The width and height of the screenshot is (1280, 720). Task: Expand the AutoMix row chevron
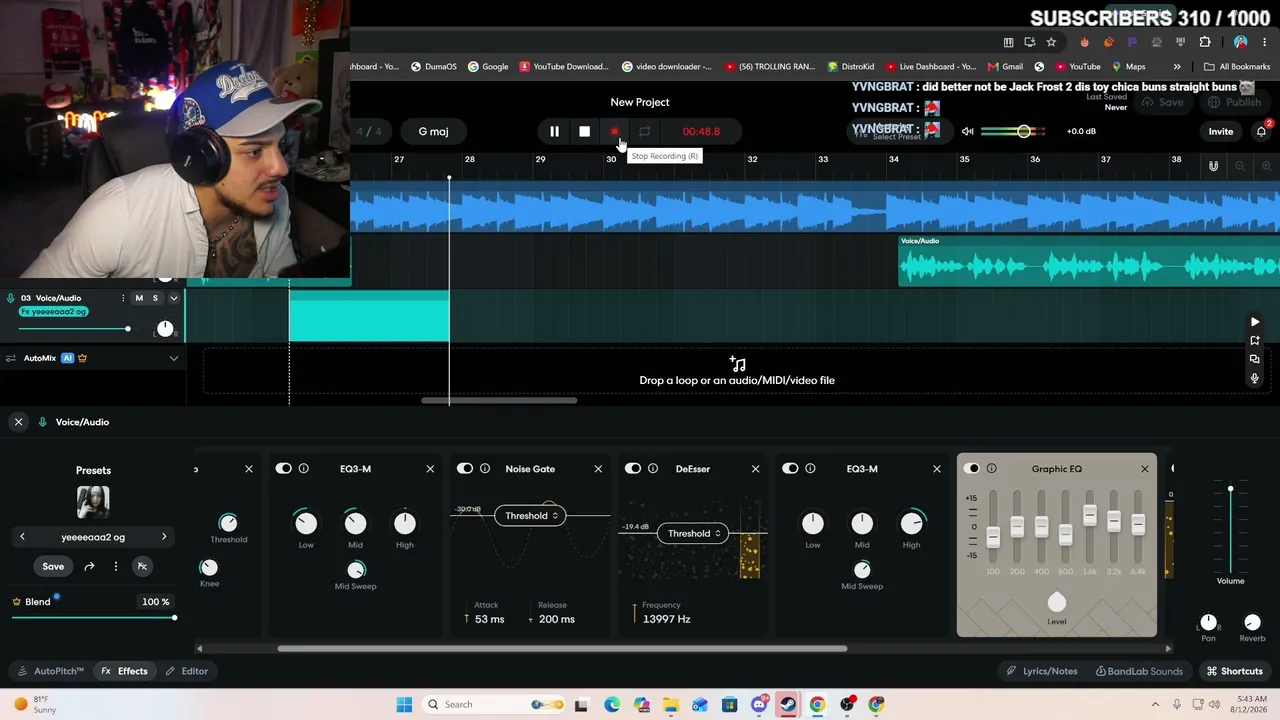(173, 358)
